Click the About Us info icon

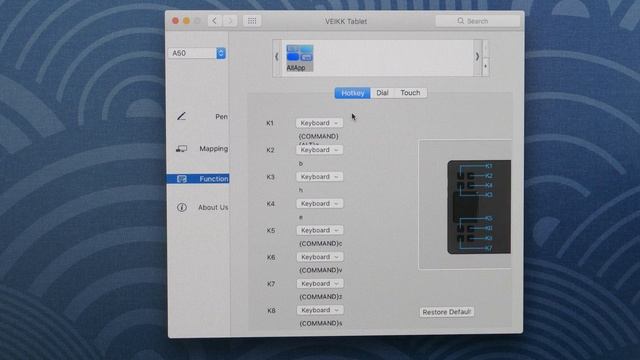pos(182,207)
